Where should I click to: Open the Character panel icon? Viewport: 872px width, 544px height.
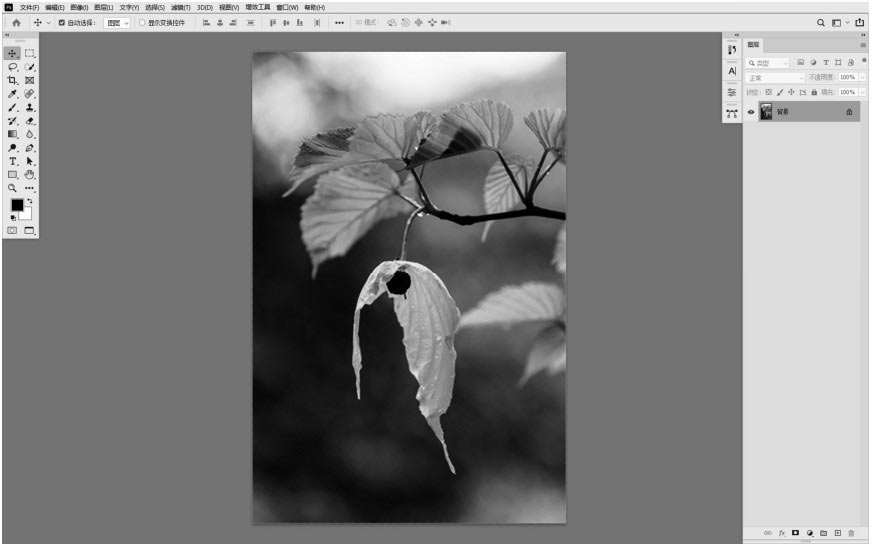(x=732, y=71)
